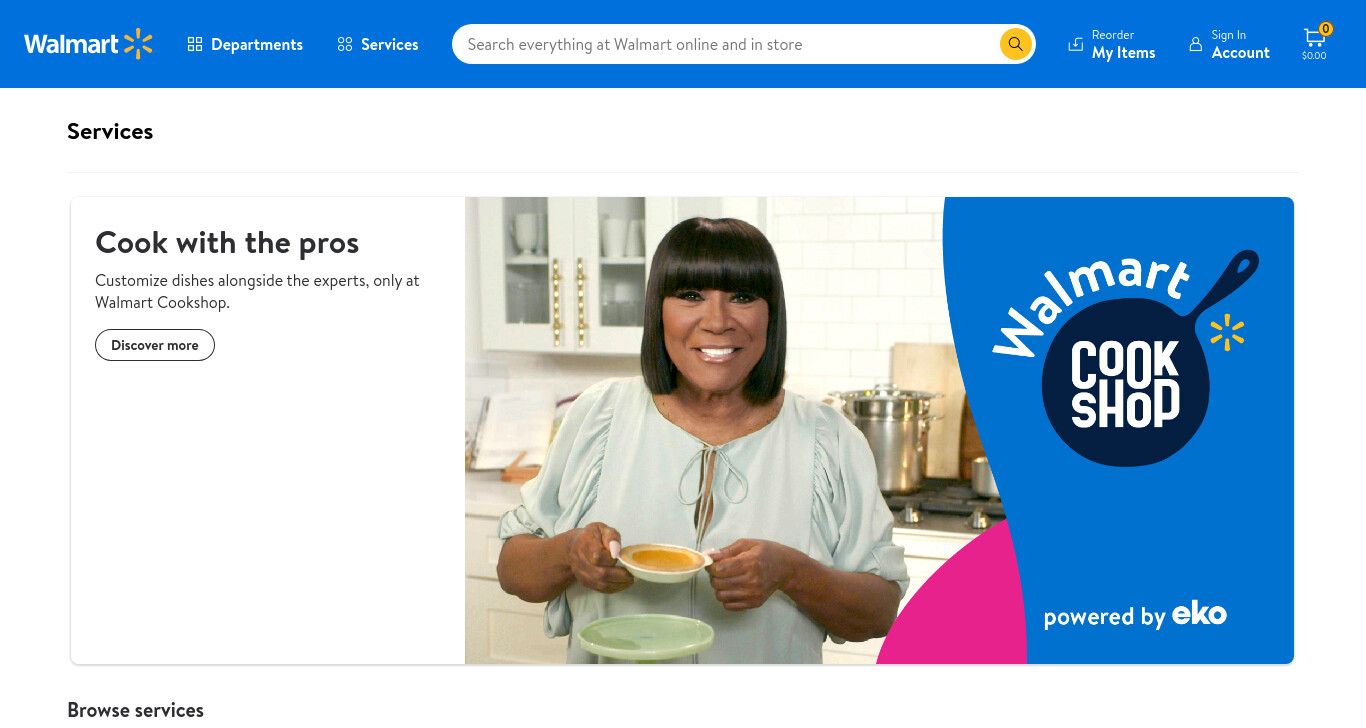Viewport: 1366px width, 728px height.
Task: Click the Walmart wordmark home link
Action: [x=71, y=44]
